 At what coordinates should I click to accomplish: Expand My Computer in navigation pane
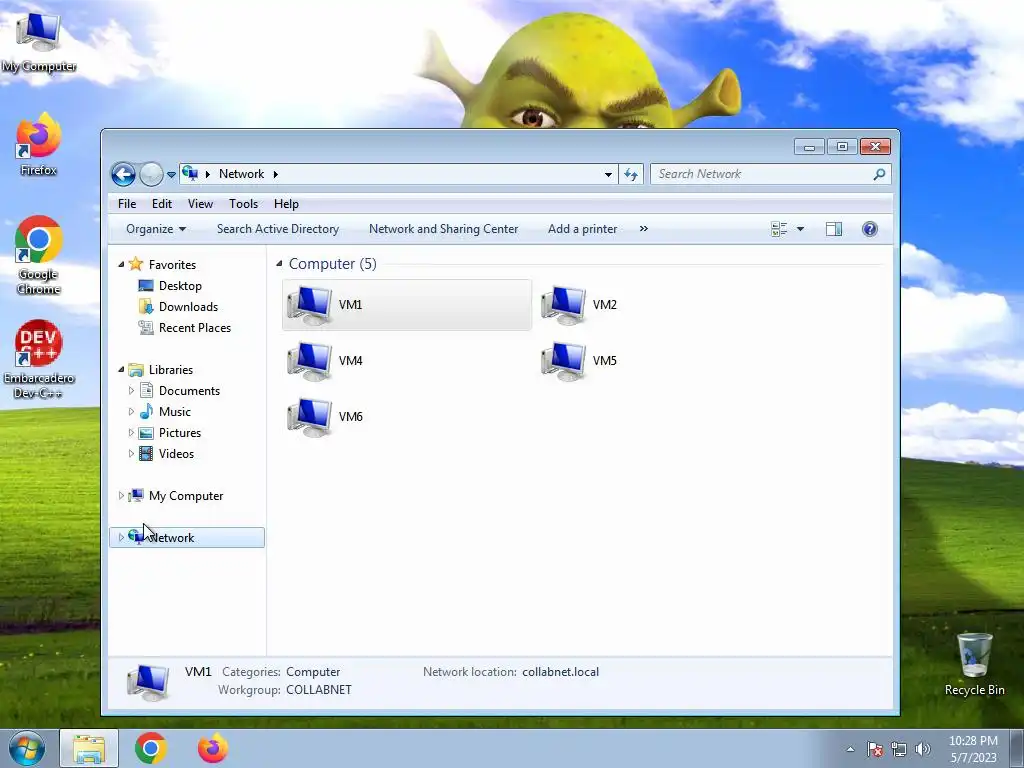121,496
